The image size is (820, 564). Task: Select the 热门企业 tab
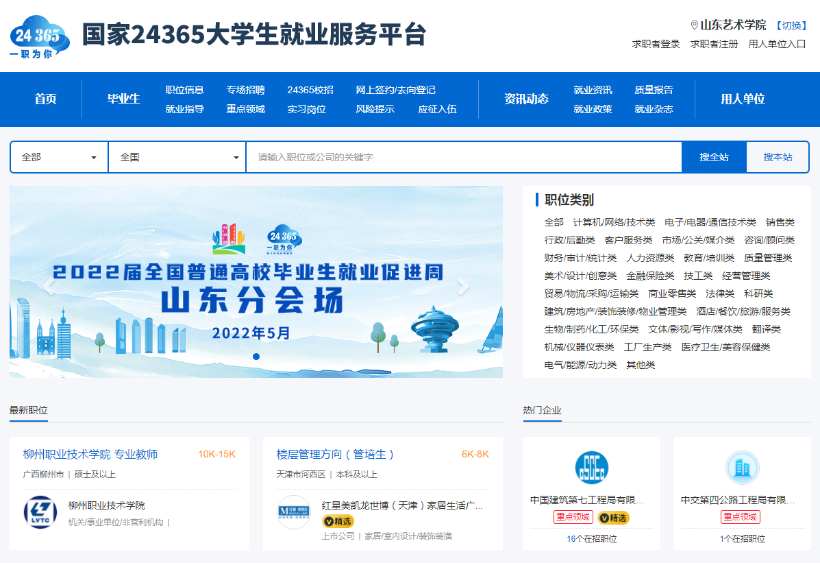[x=542, y=410]
